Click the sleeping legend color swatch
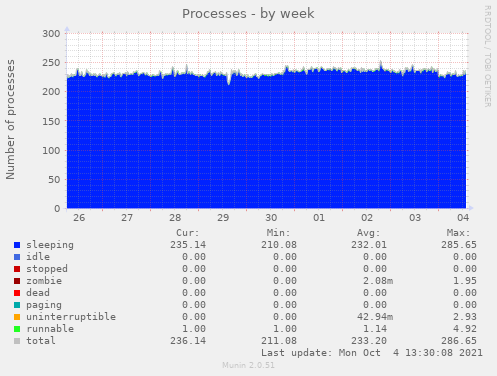The image size is (497, 376). (17, 245)
